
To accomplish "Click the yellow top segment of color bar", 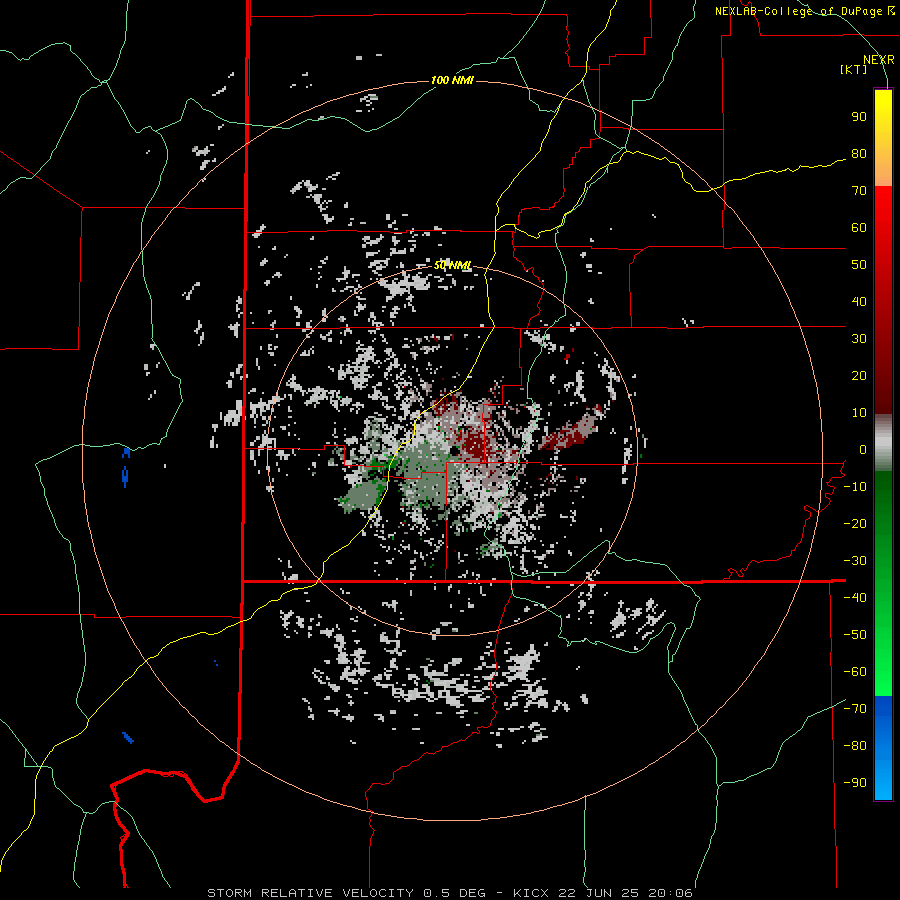I will tap(883, 138).
